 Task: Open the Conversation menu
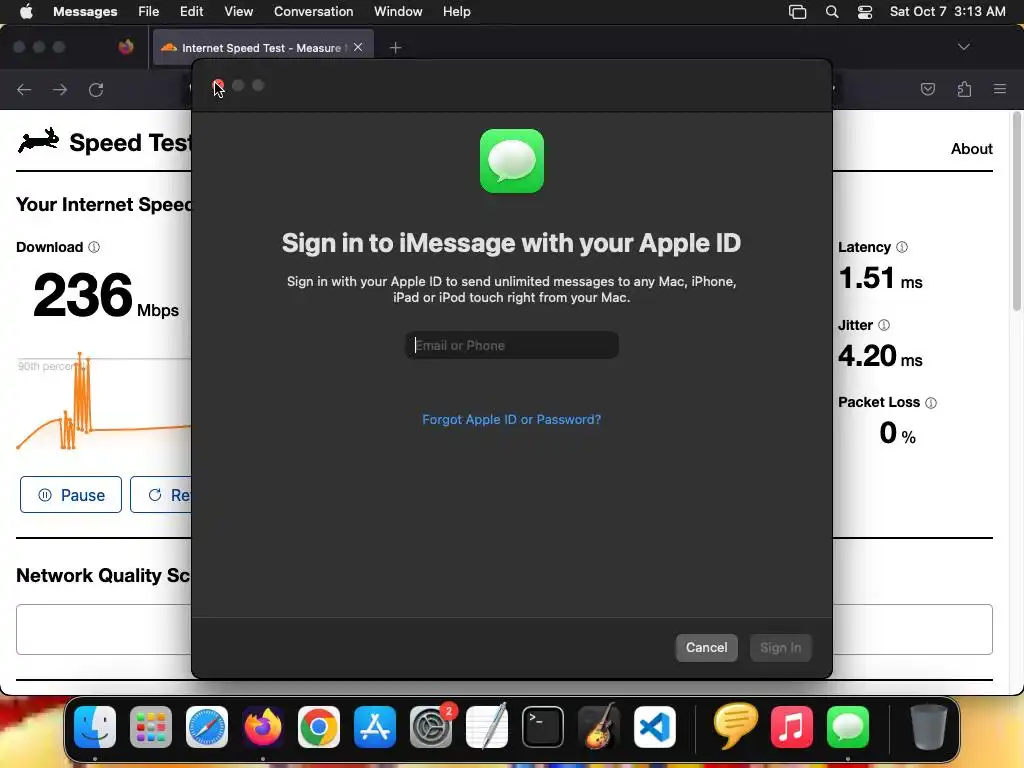click(313, 11)
